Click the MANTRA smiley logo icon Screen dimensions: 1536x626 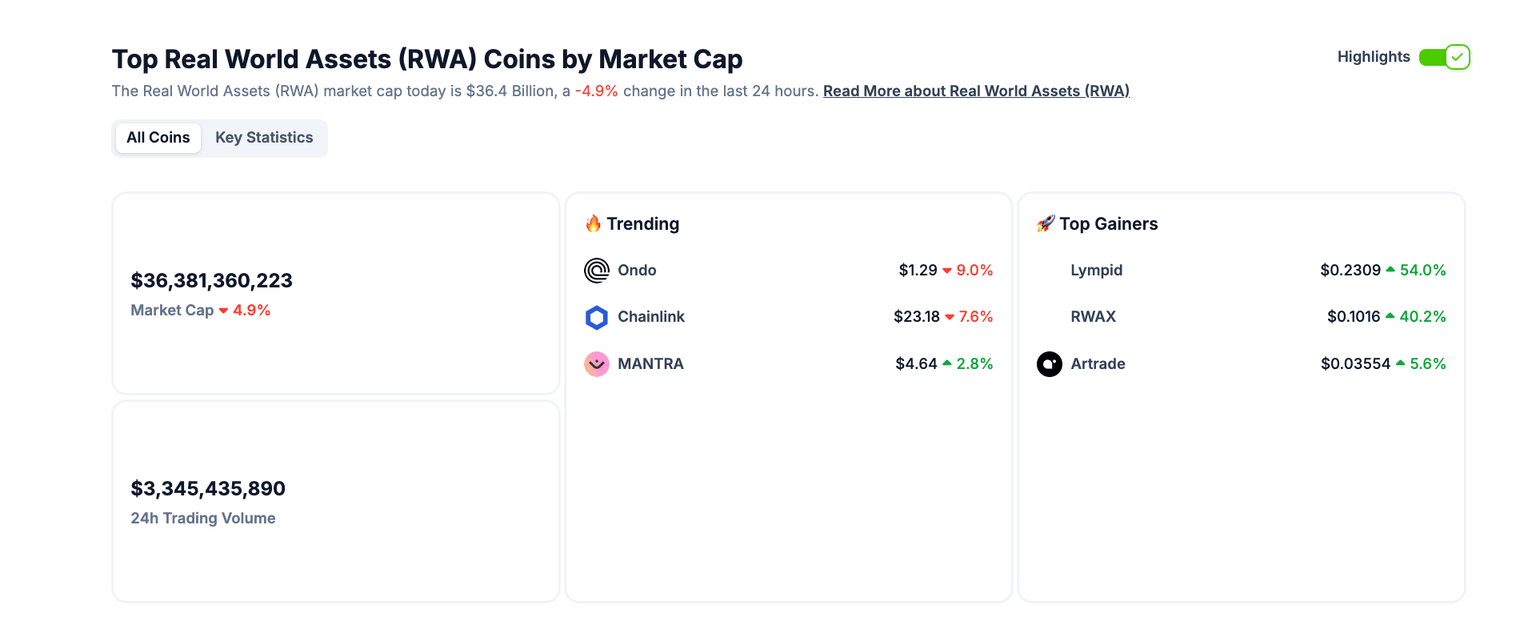[x=597, y=364]
